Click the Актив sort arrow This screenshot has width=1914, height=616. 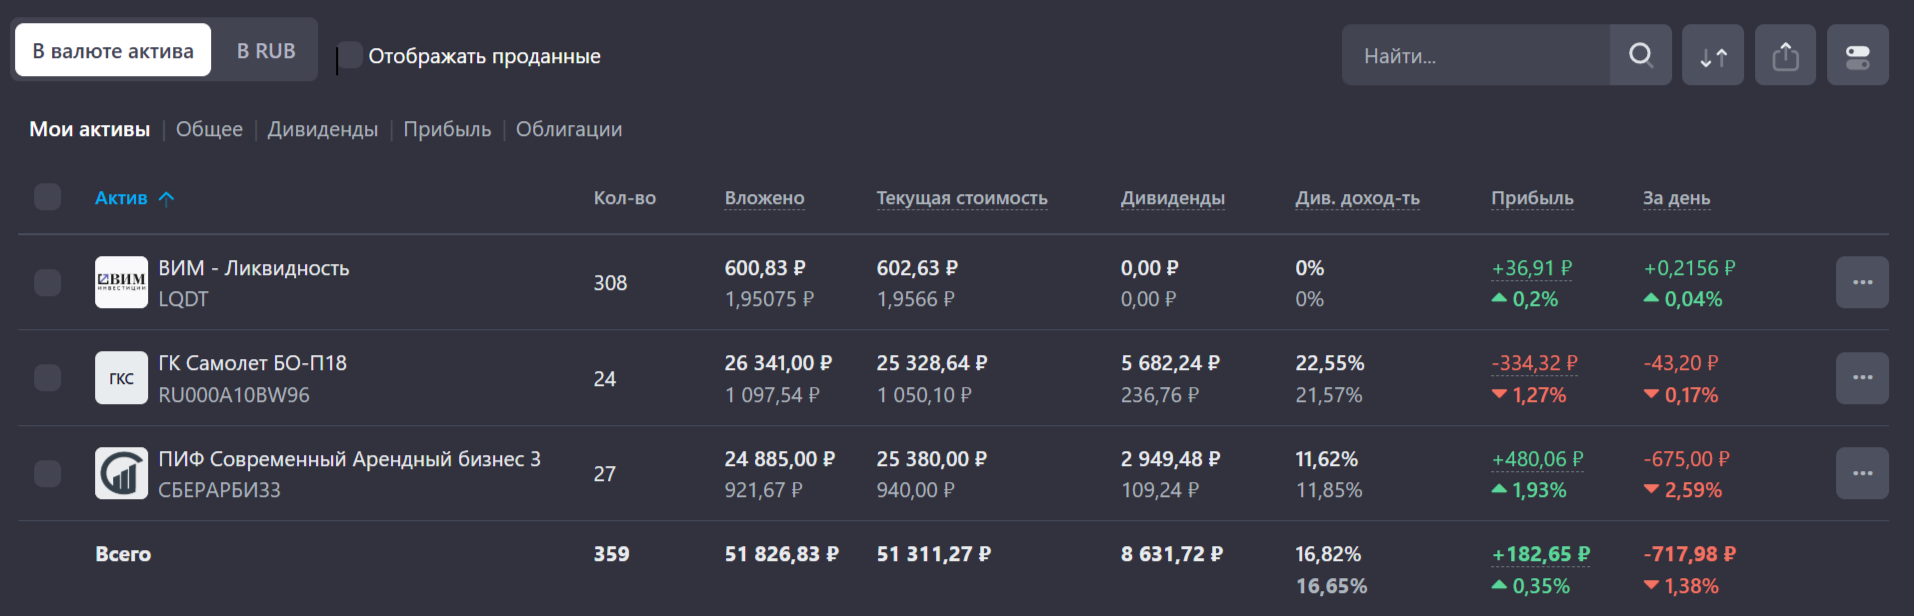pos(167,198)
